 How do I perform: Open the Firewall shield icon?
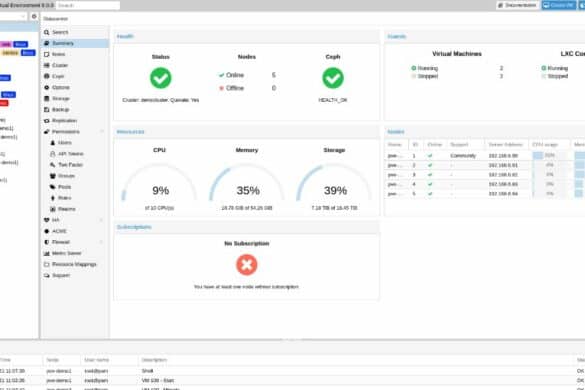pyautogui.click(x=47, y=242)
